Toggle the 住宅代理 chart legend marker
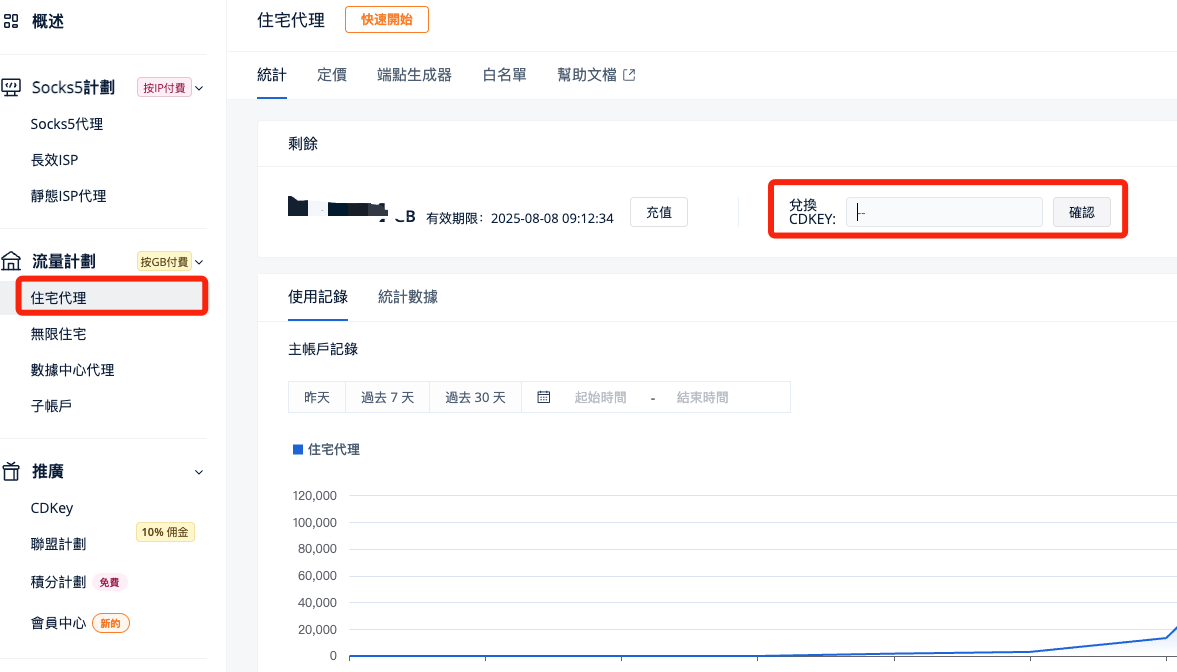Screen dimensions: 1177x672 [x=297, y=450]
